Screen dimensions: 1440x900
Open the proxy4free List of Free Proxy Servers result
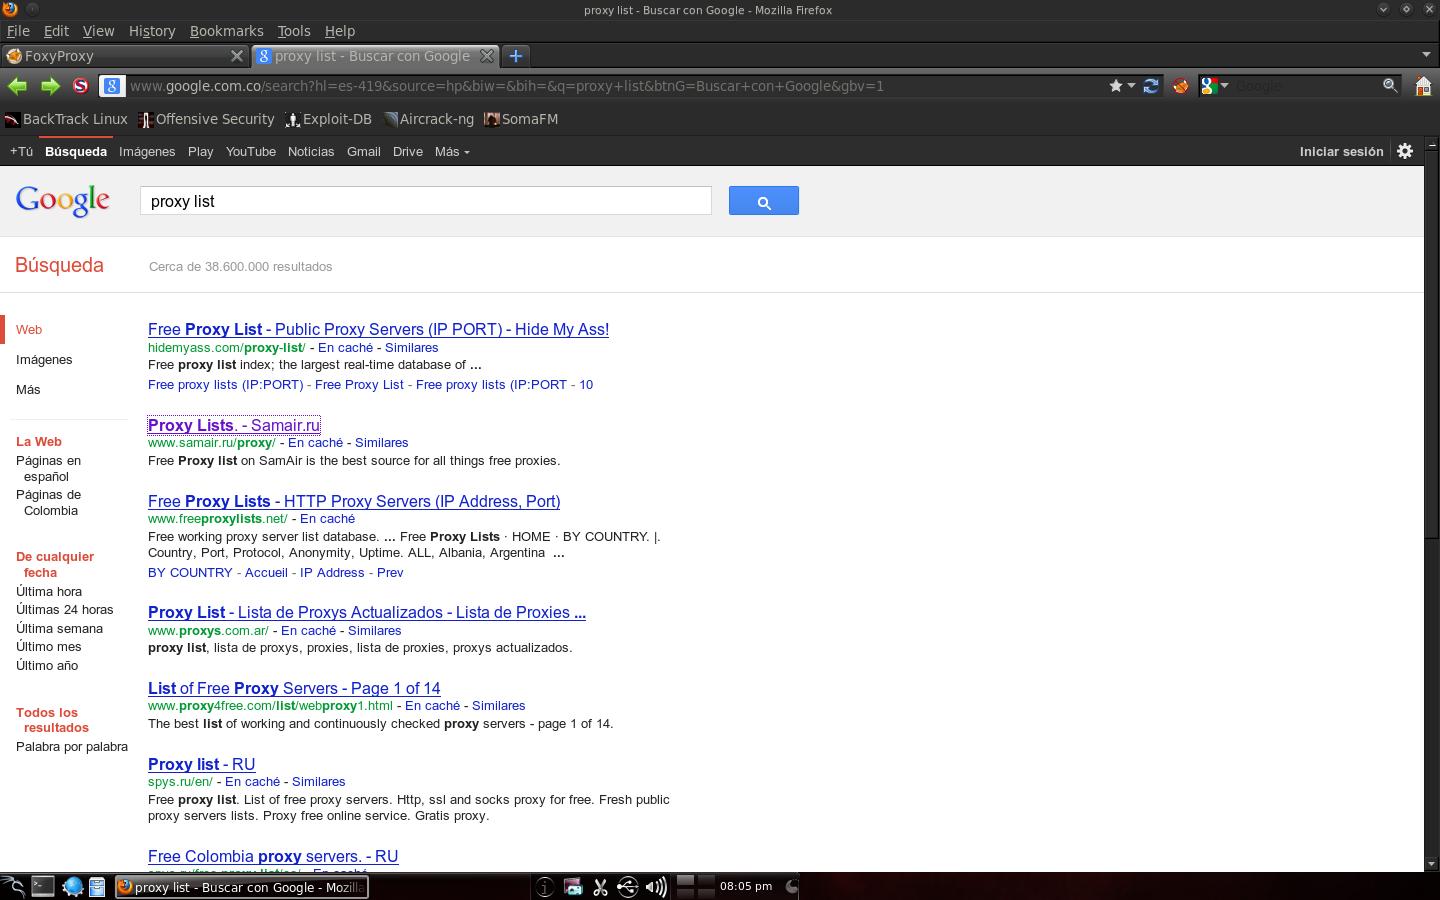[294, 688]
